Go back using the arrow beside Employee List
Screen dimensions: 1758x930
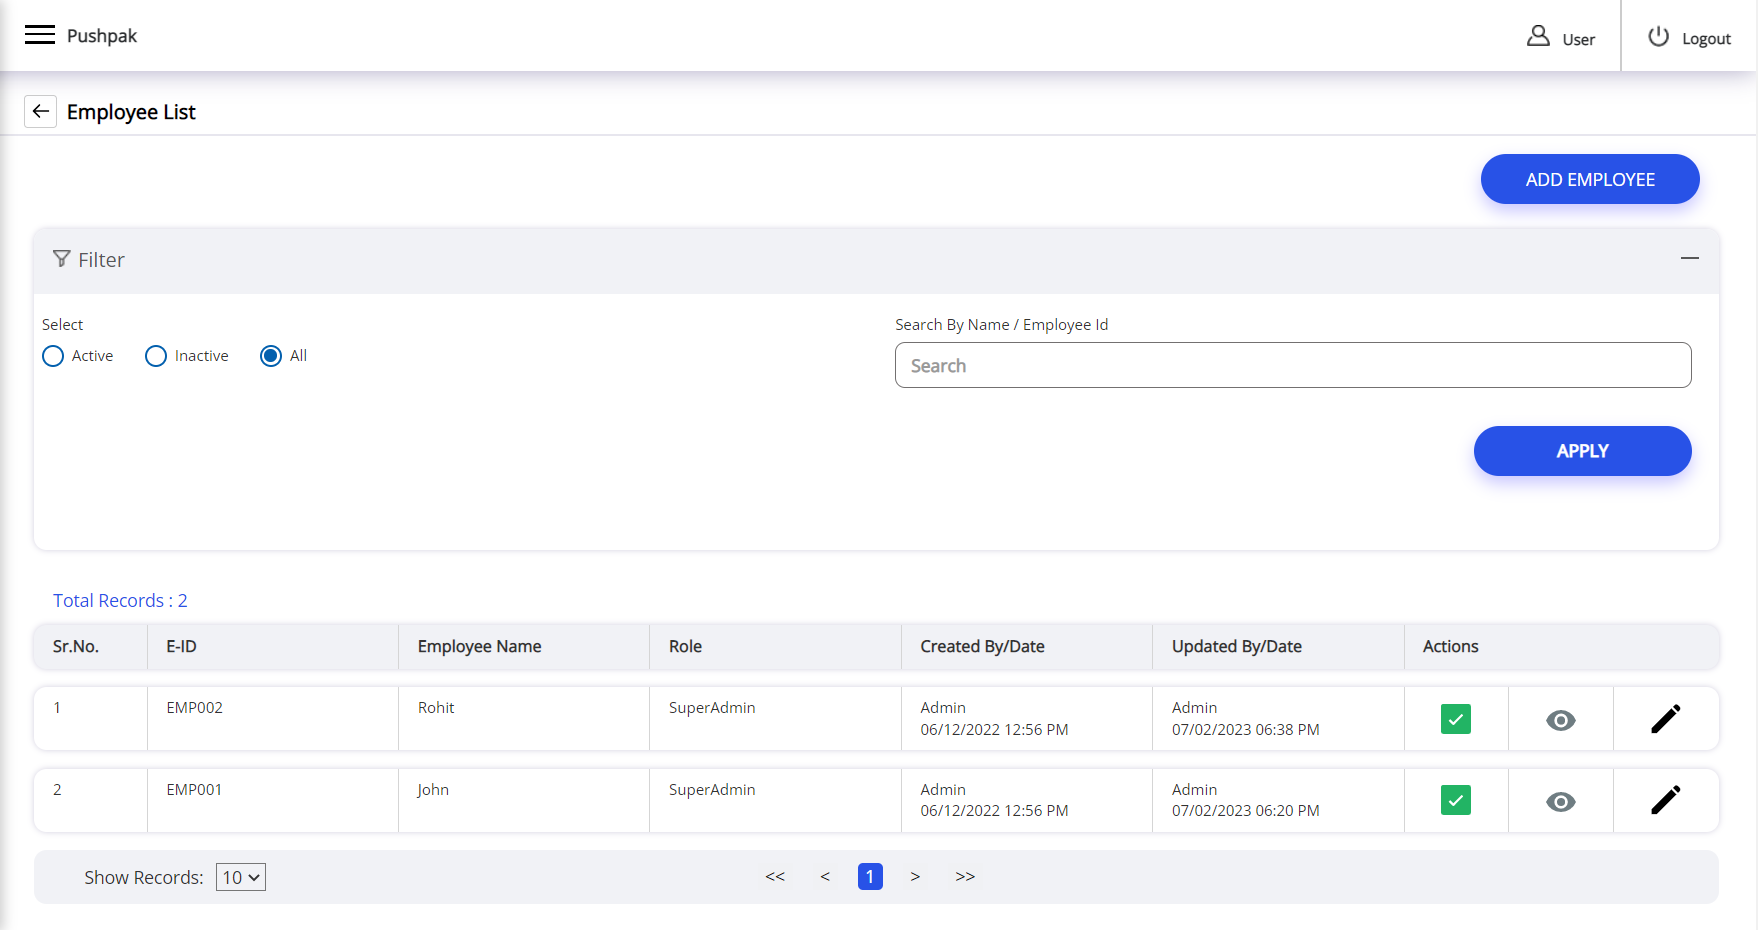pyautogui.click(x=40, y=111)
